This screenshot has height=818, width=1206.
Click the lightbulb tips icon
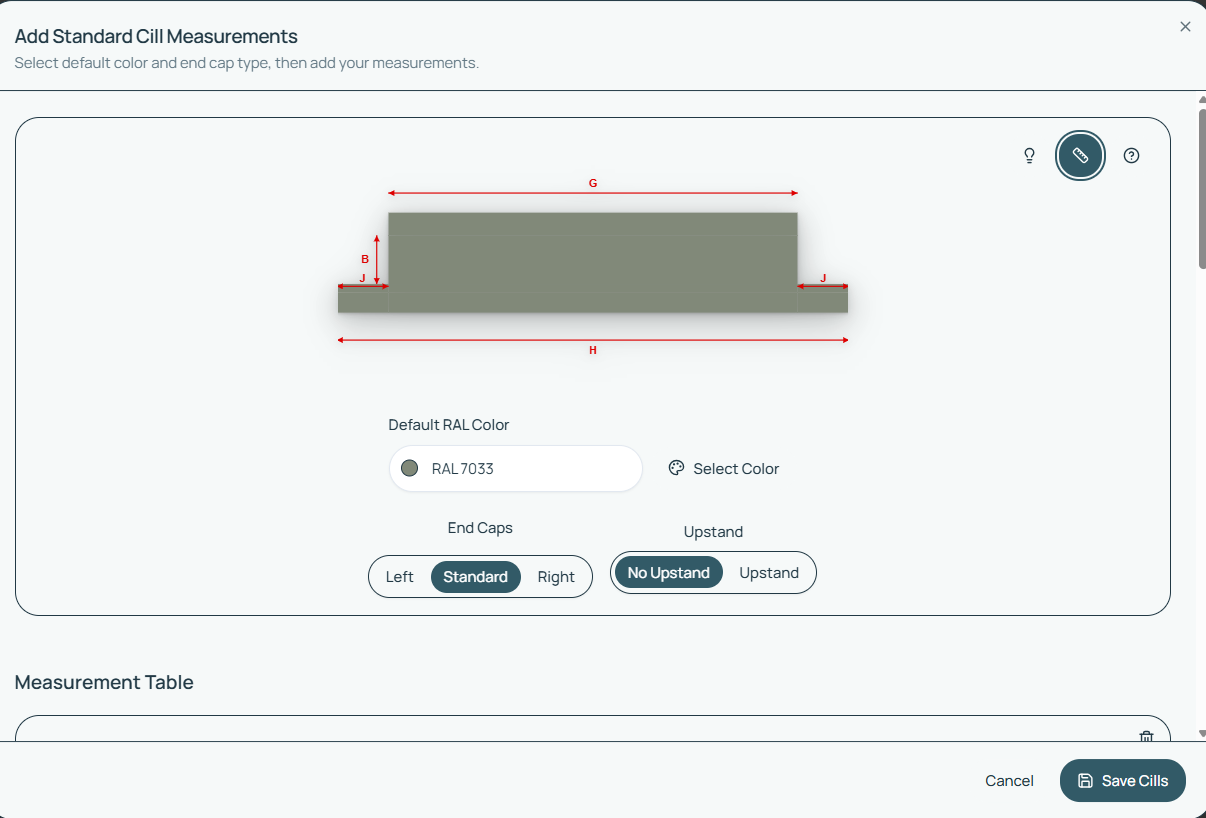click(1029, 156)
